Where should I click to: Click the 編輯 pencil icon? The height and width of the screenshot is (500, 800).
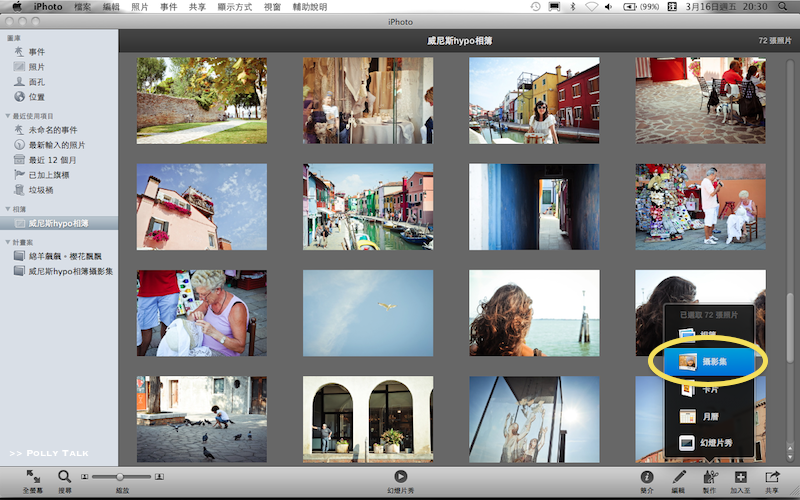point(679,477)
